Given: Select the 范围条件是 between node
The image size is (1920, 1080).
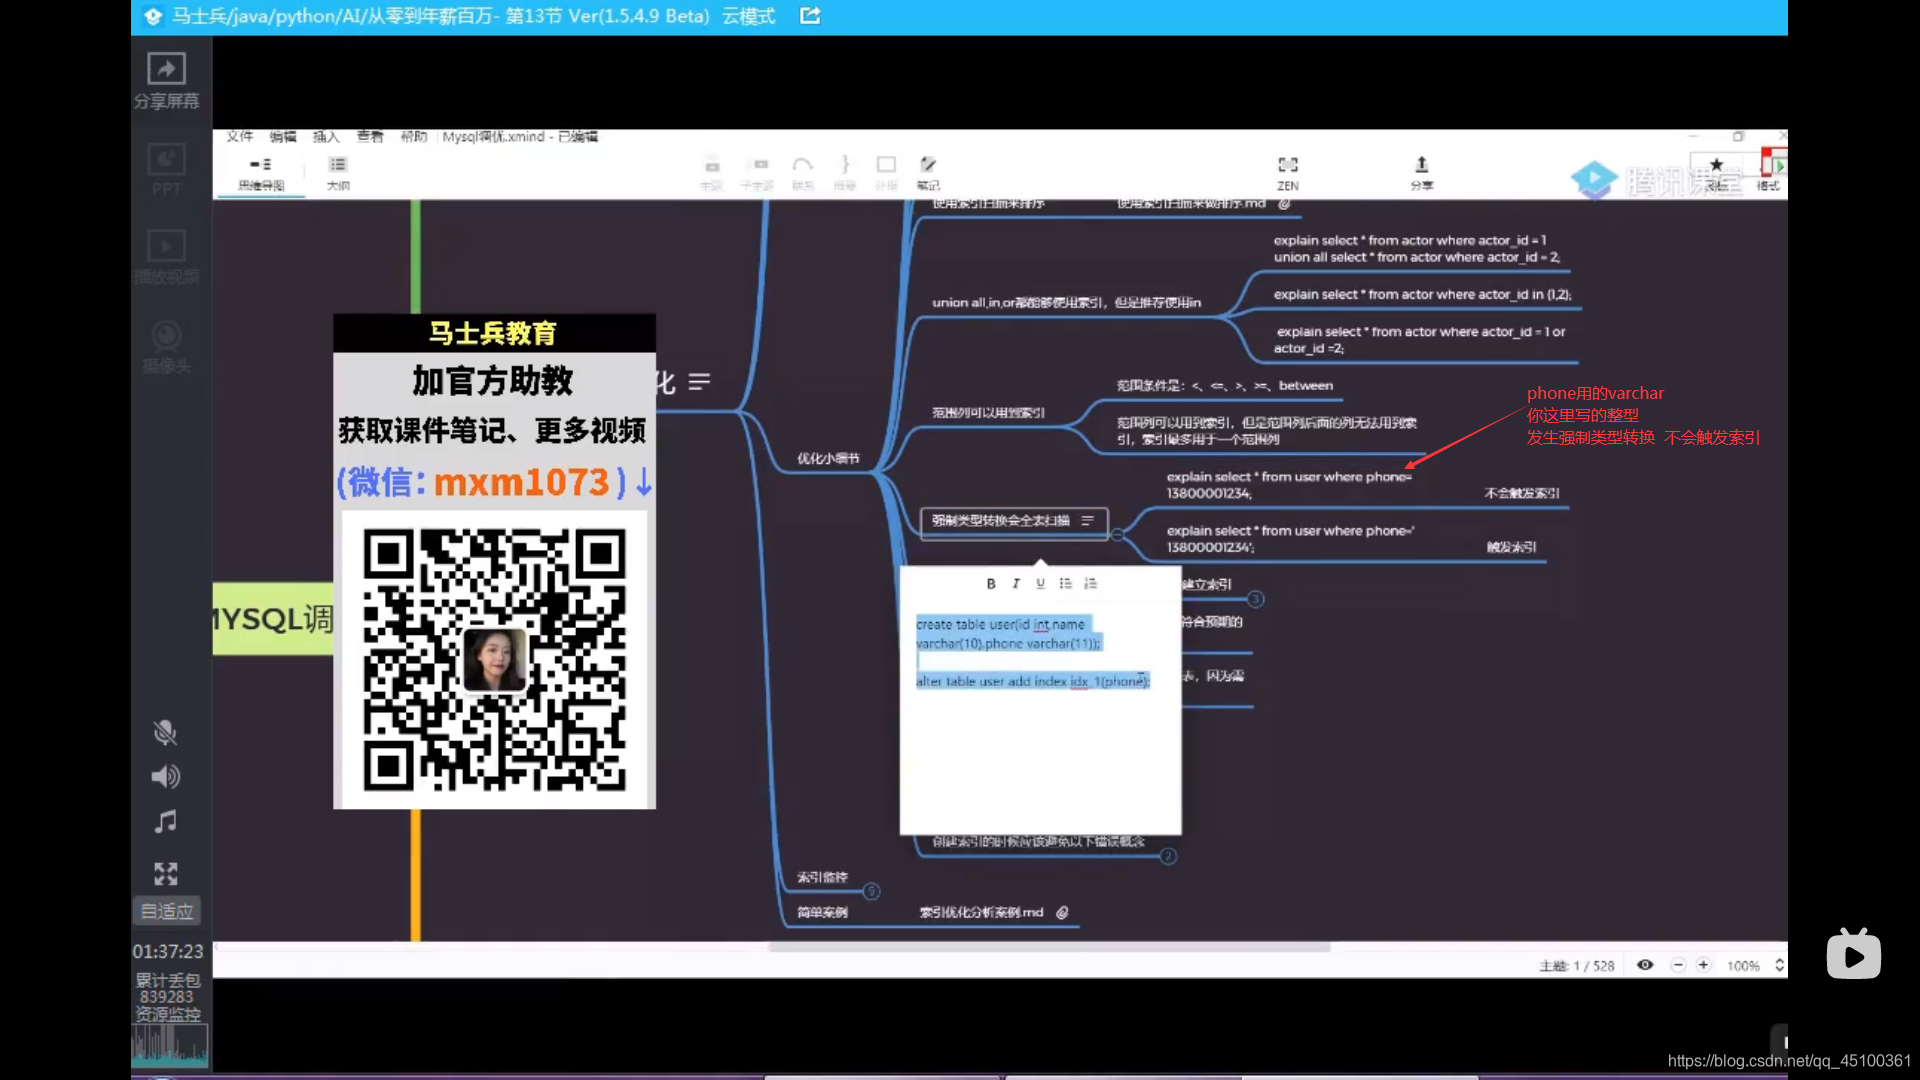Looking at the screenshot, I should (1225, 386).
